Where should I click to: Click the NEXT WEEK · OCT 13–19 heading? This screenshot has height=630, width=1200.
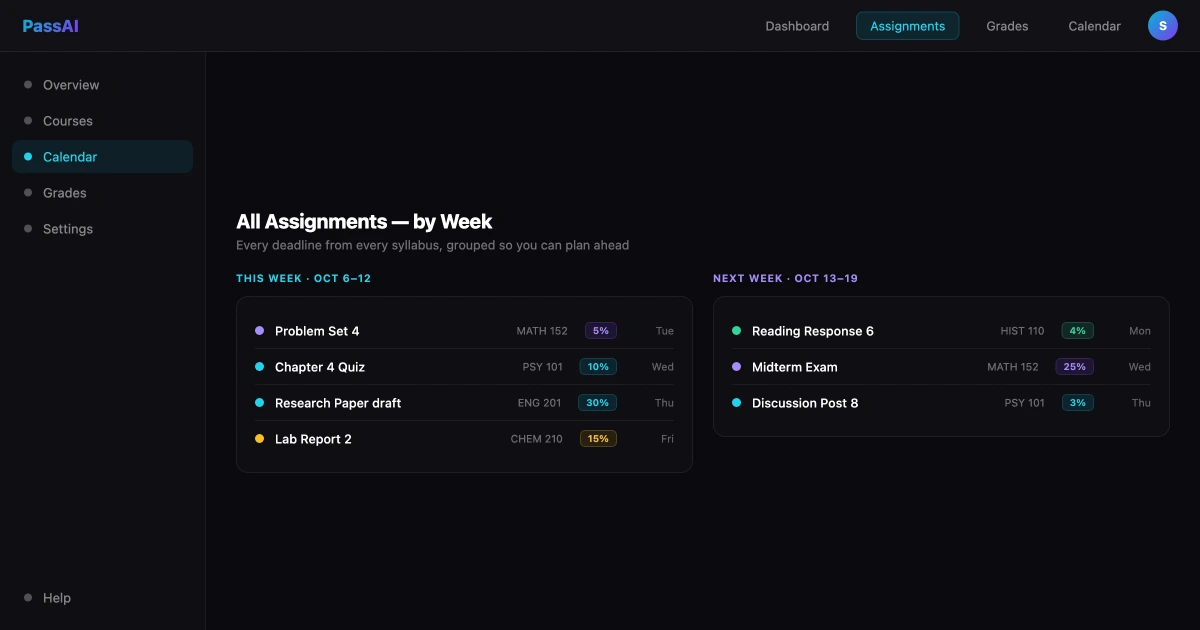click(x=785, y=279)
